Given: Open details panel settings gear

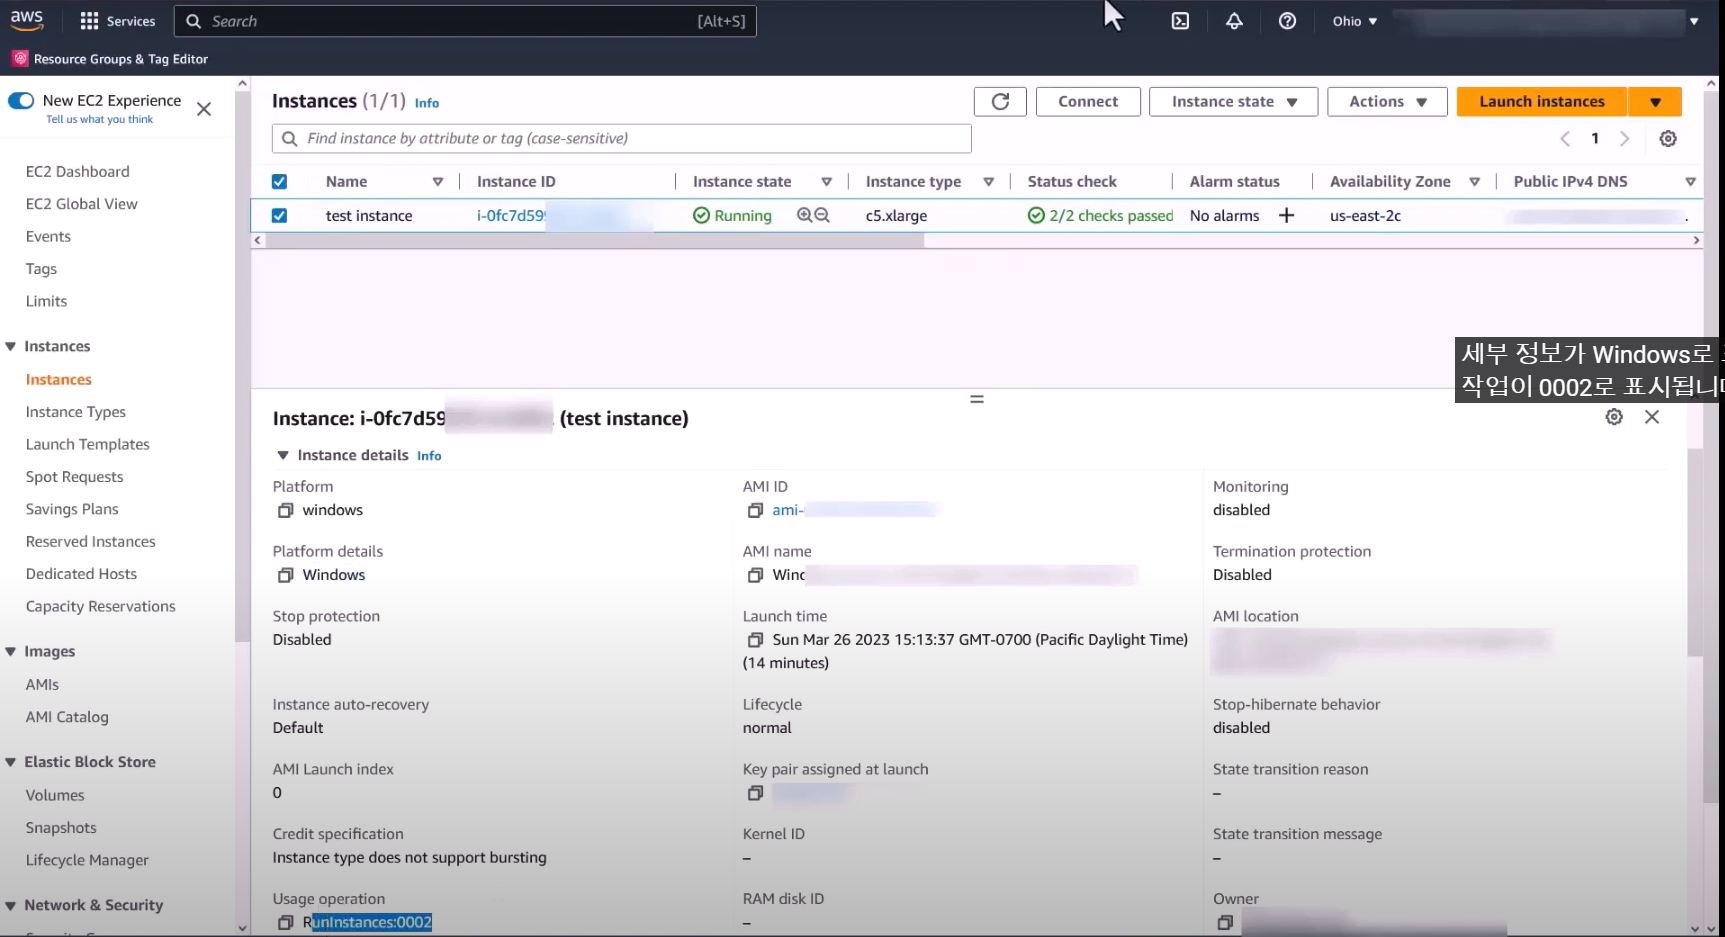Looking at the screenshot, I should click(1614, 417).
